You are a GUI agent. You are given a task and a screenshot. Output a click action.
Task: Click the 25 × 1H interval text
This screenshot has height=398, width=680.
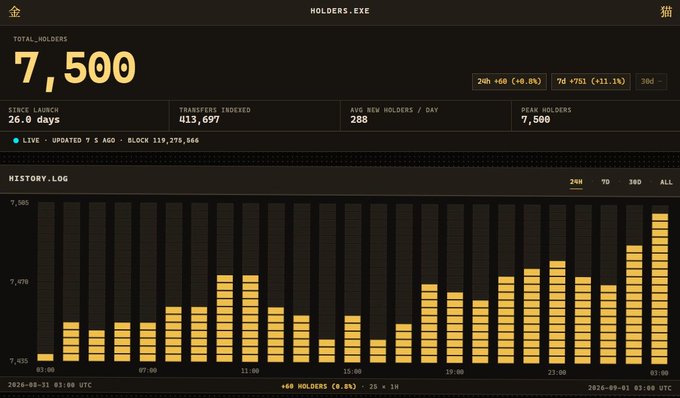(384, 387)
